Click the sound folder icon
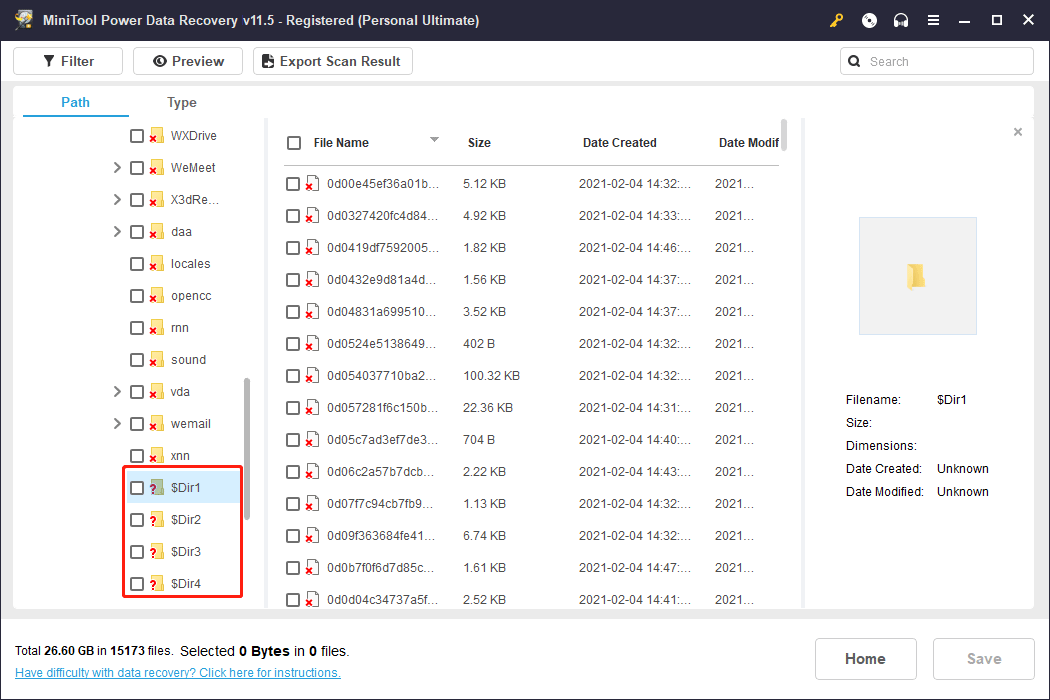The image size is (1050, 700). (157, 360)
